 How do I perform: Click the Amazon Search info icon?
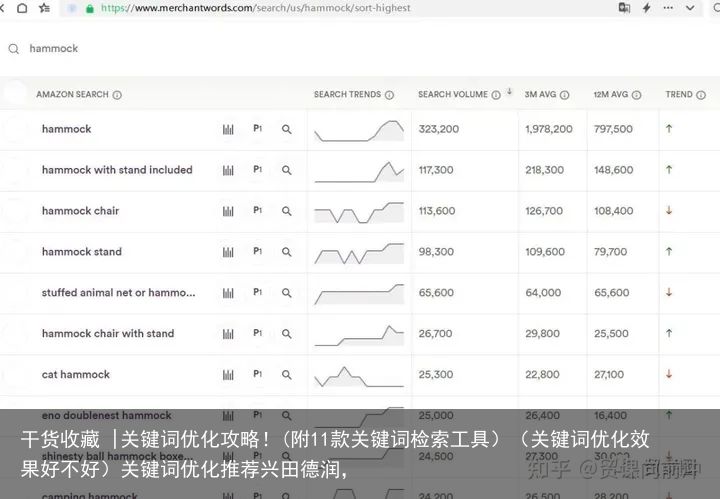point(117,95)
